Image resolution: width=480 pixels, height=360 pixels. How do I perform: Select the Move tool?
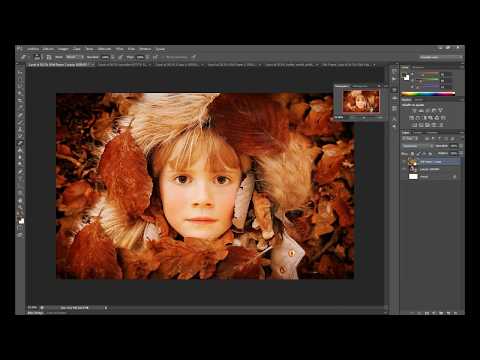pyautogui.click(x=20, y=72)
